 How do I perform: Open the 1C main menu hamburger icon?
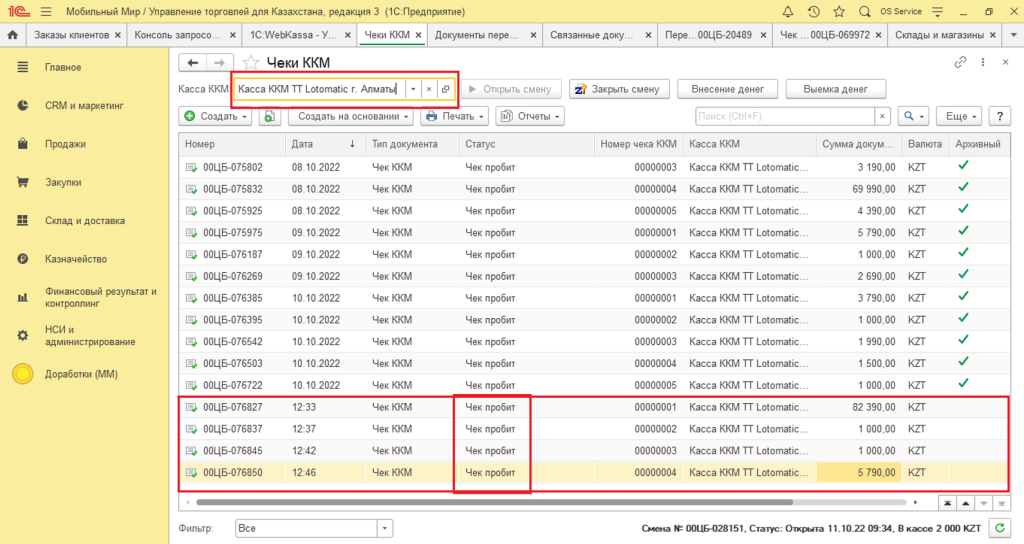(46, 12)
